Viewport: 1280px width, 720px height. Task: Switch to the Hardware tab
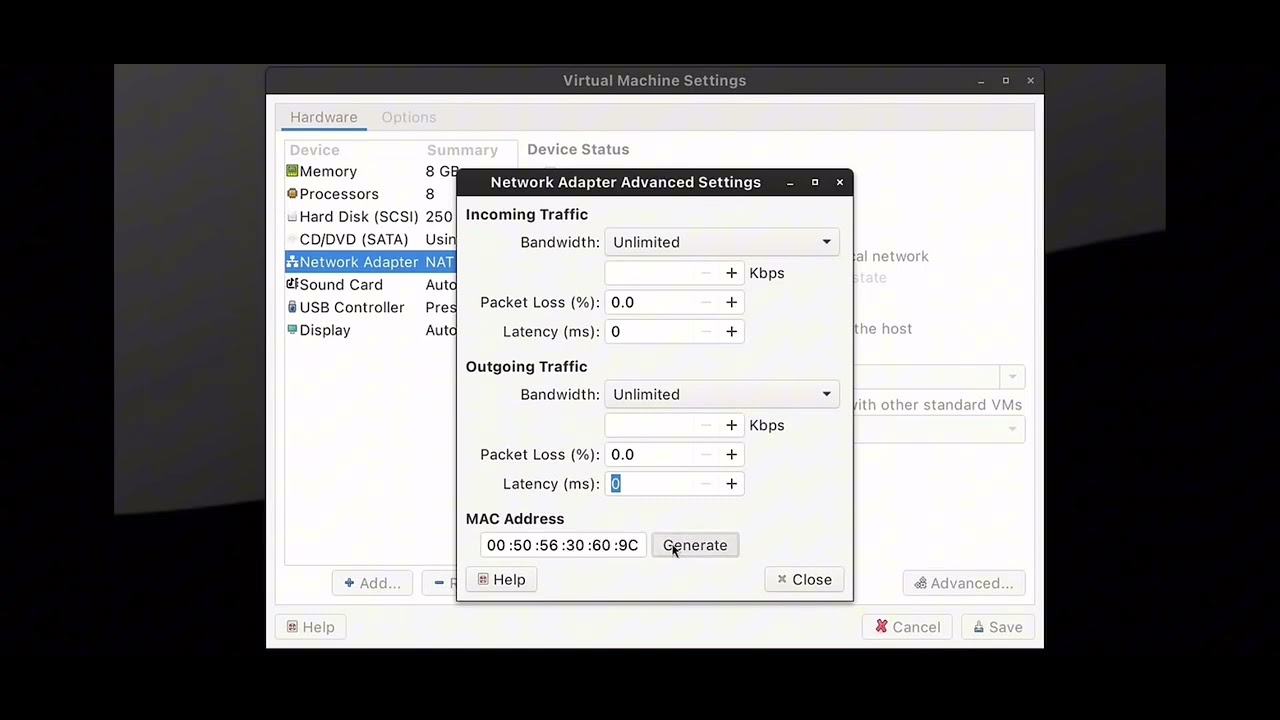click(x=323, y=117)
